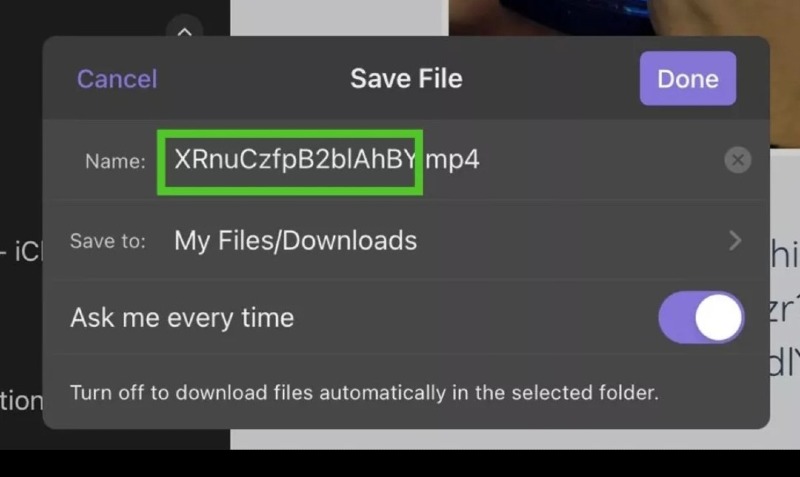This screenshot has height=477, width=800.
Task: Click inside the highlighted XRnuCzfpB2blAhBY name field
Action: coord(290,162)
